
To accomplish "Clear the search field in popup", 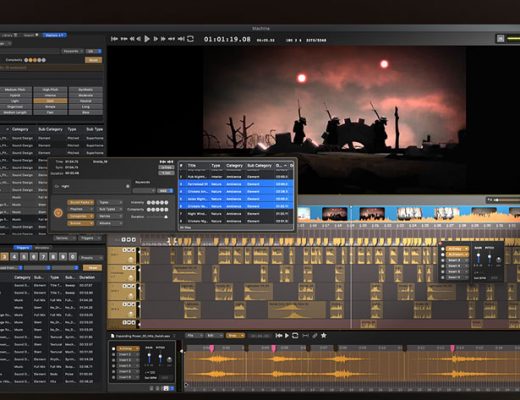I will click(x=128, y=186).
